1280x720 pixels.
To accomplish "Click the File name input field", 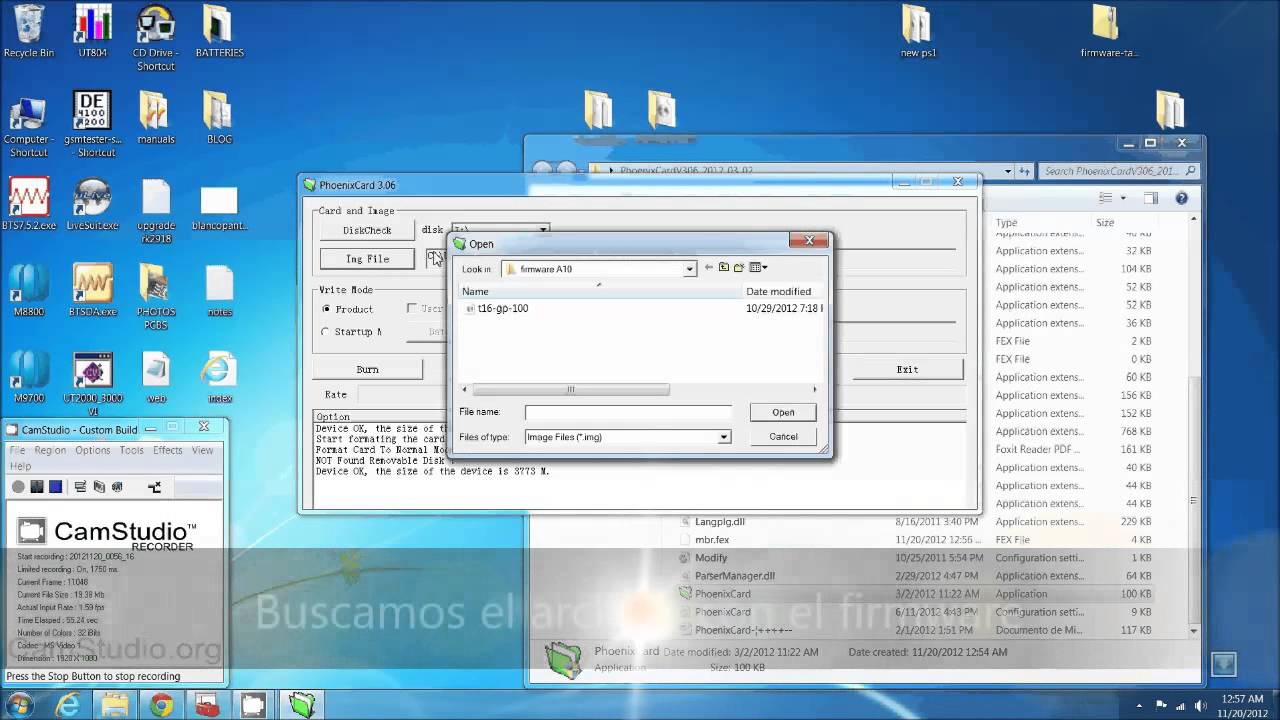I will [x=627, y=412].
